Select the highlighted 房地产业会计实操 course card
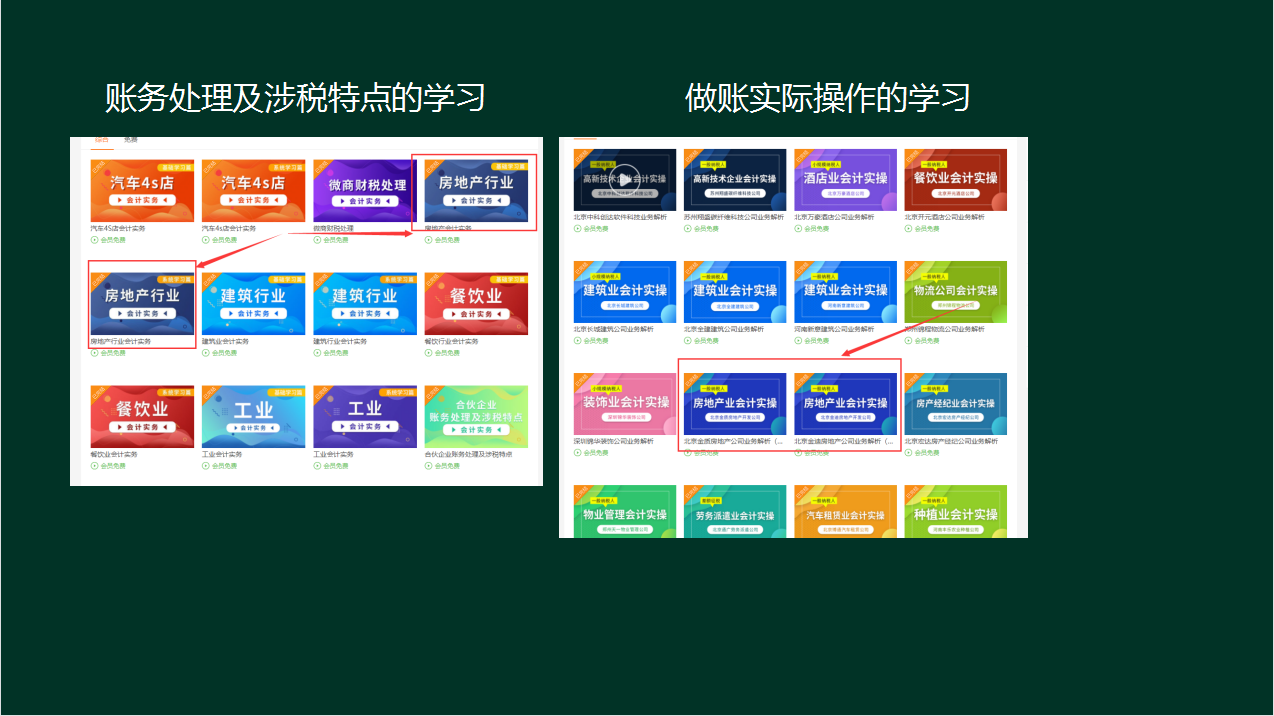 point(733,401)
